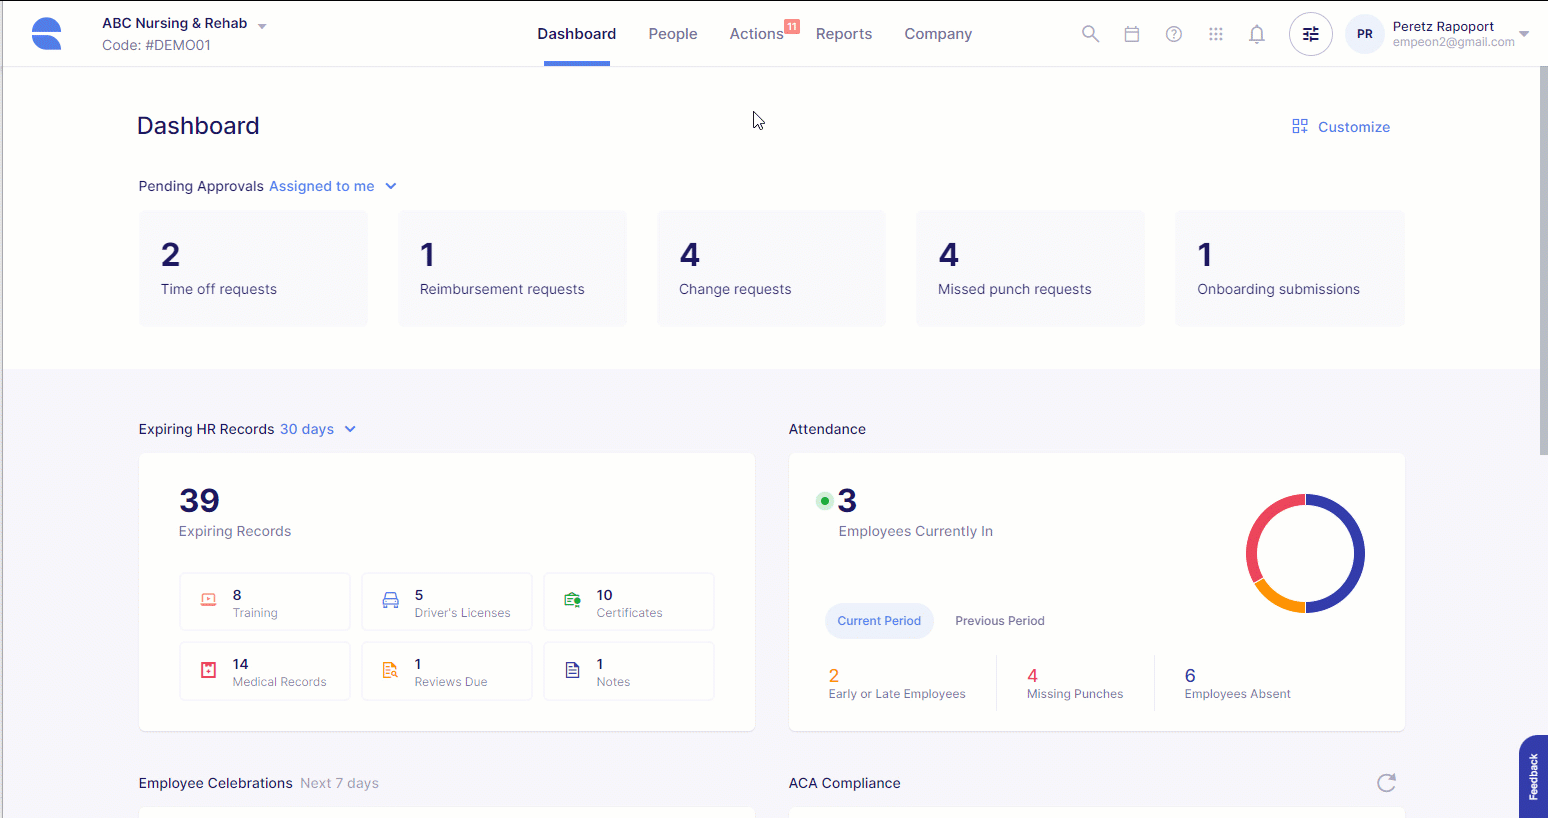1548x818 pixels.
Task: Open the Reports menu
Action: click(844, 34)
